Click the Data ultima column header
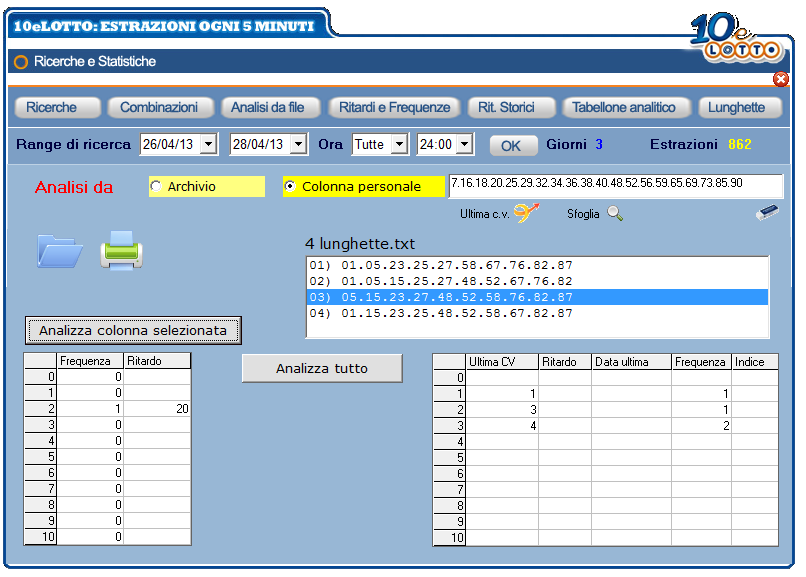The image size is (806, 577). point(631,362)
